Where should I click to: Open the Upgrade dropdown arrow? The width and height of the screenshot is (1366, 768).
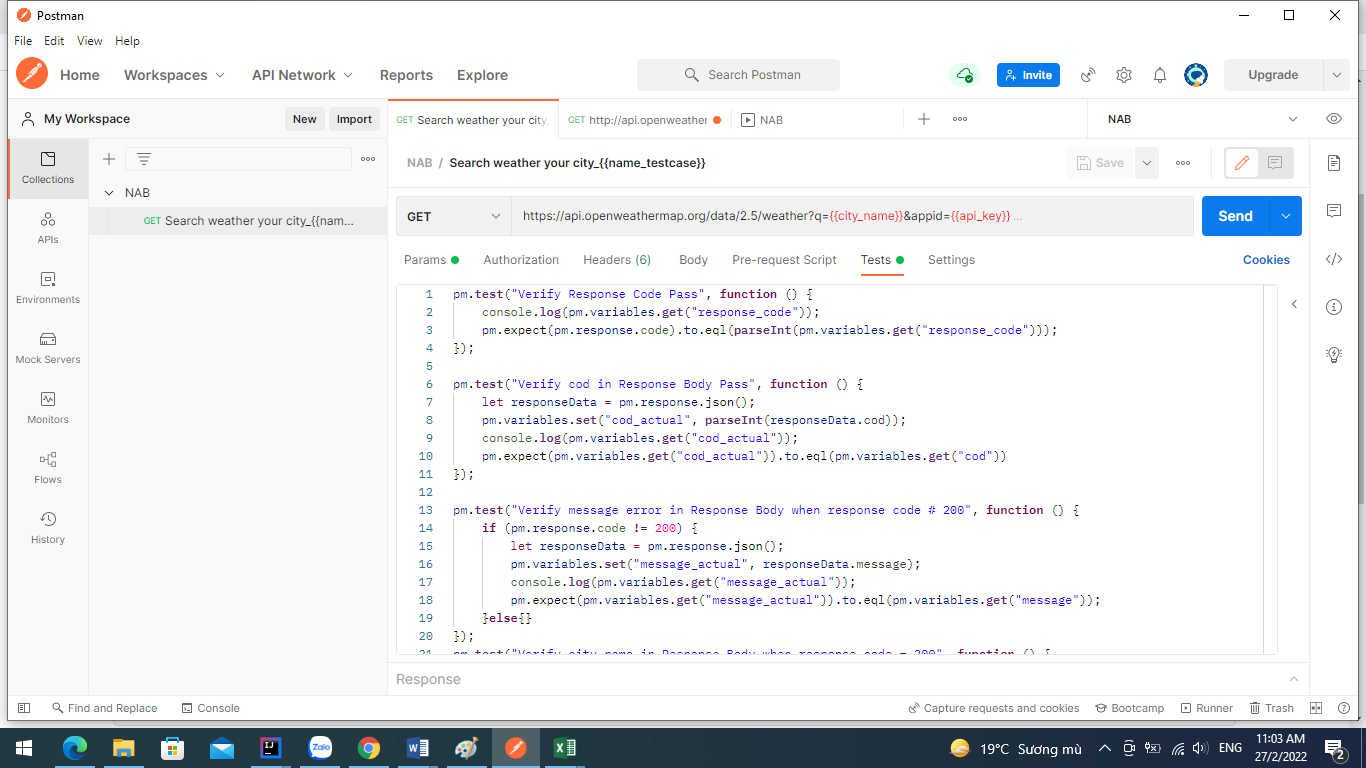[x=1337, y=75]
